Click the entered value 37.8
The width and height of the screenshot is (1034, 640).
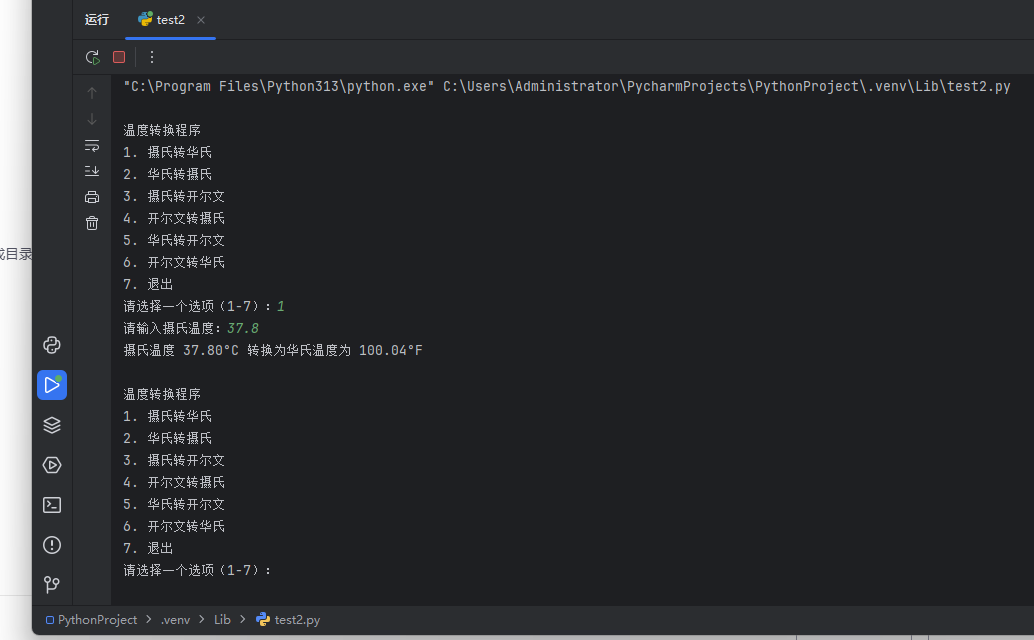point(243,328)
